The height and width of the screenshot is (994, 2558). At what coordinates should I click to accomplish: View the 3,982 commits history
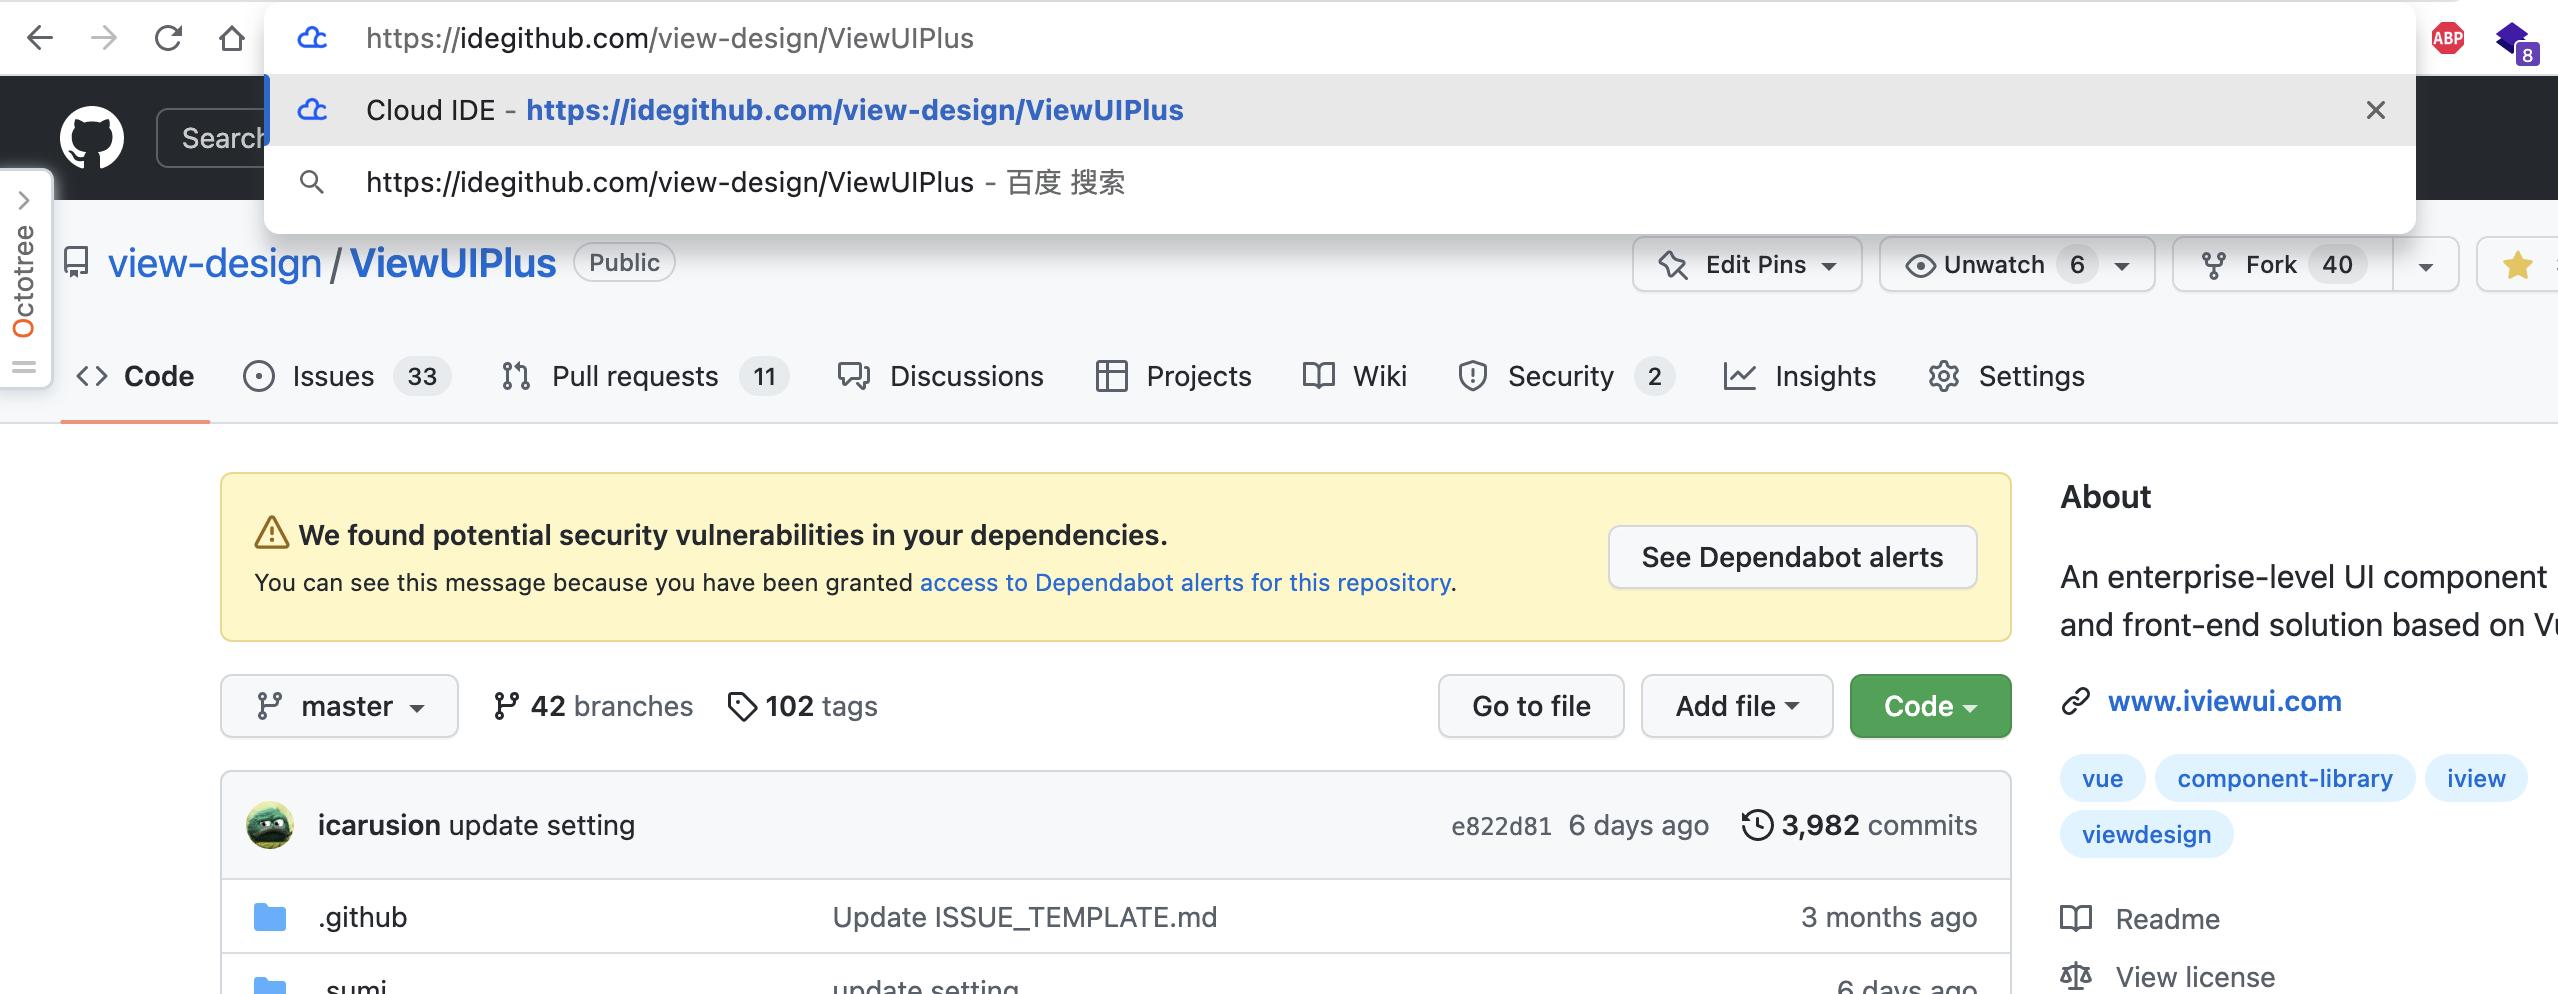(x=1859, y=825)
